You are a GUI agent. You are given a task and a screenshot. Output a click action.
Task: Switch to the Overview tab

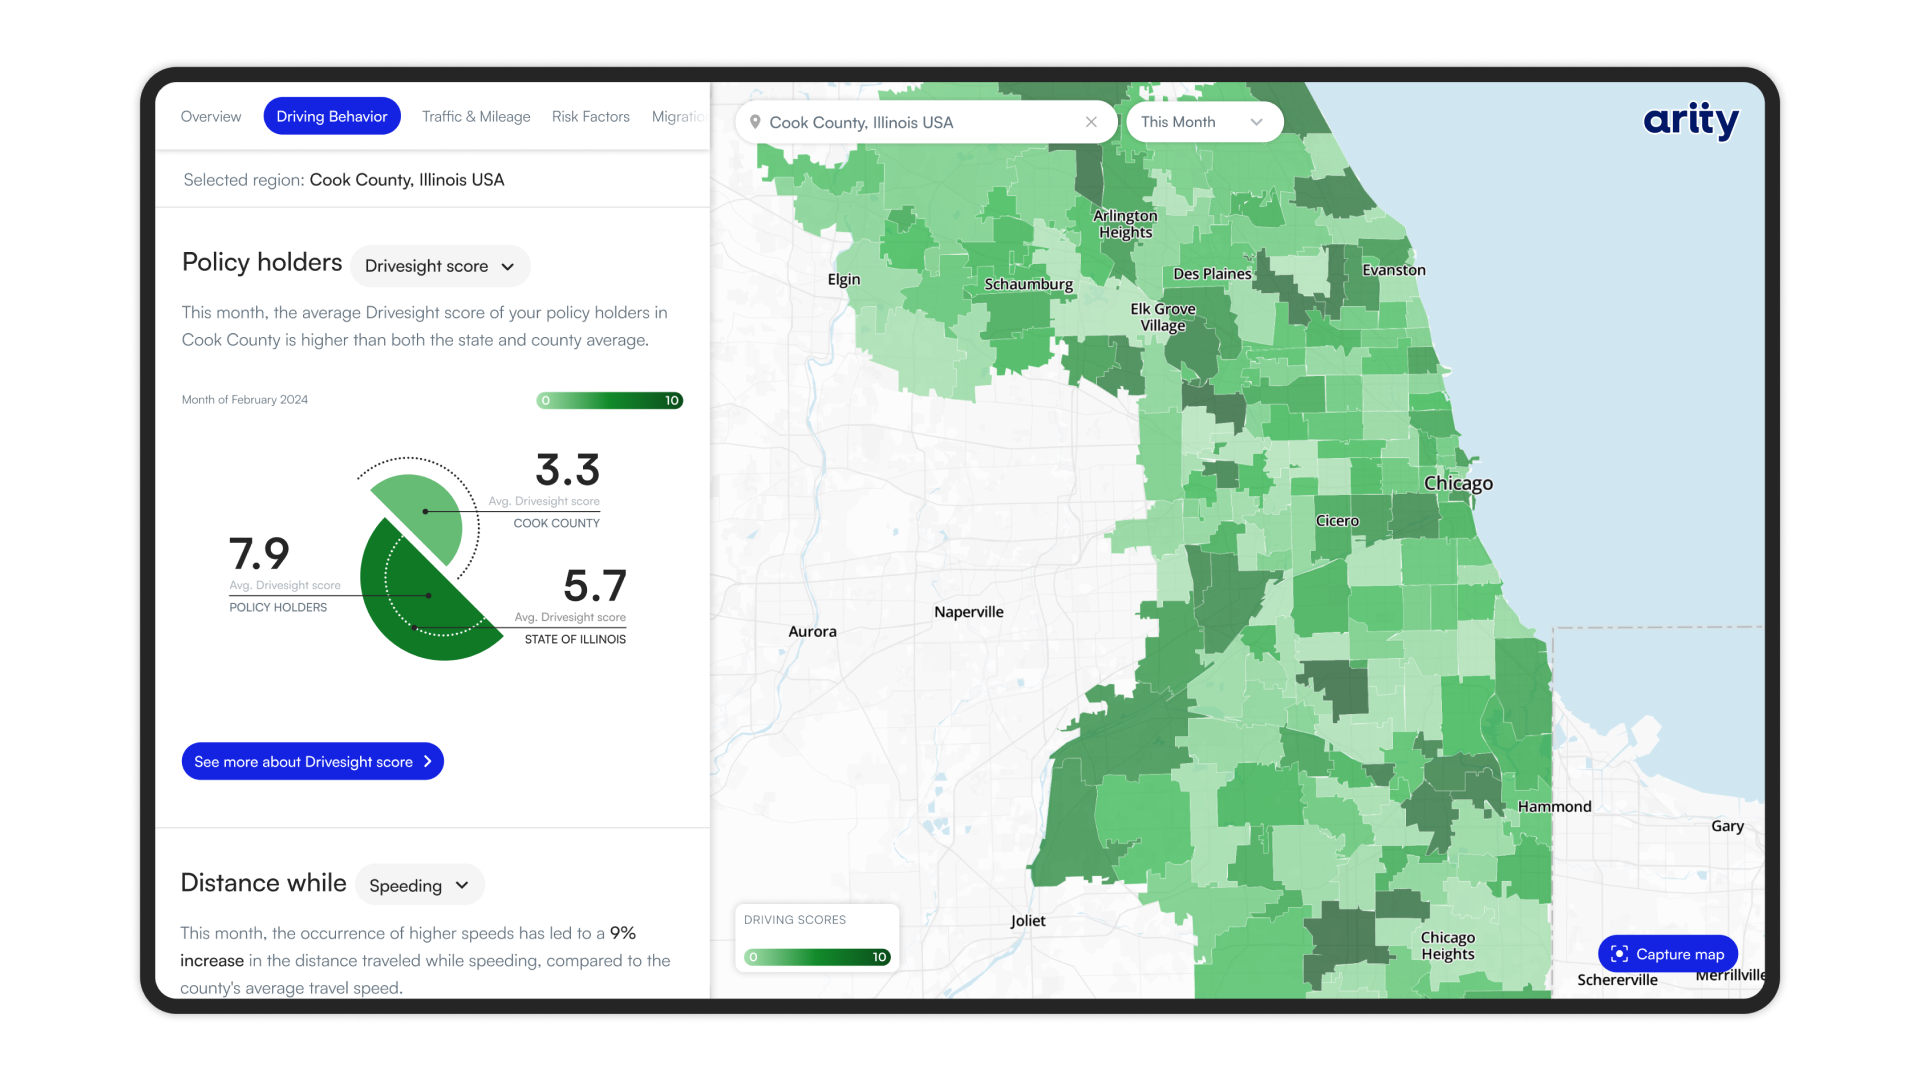click(210, 116)
